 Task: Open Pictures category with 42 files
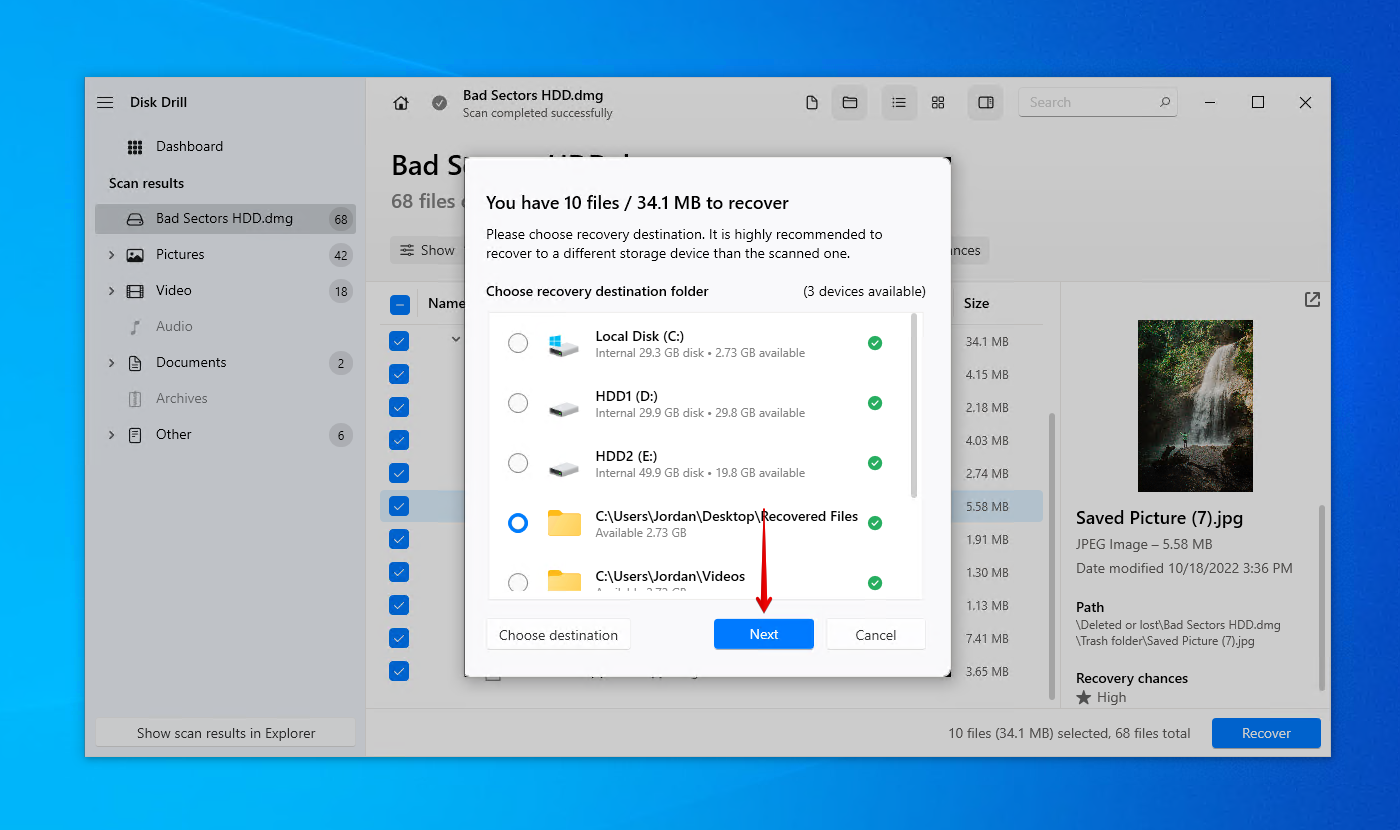pyautogui.click(x=225, y=255)
